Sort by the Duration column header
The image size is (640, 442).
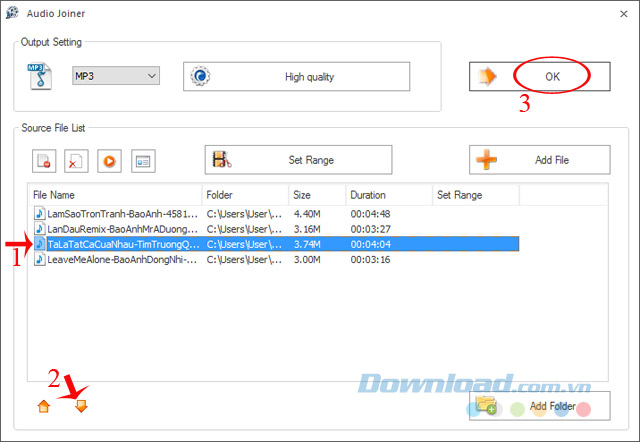[x=389, y=195]
